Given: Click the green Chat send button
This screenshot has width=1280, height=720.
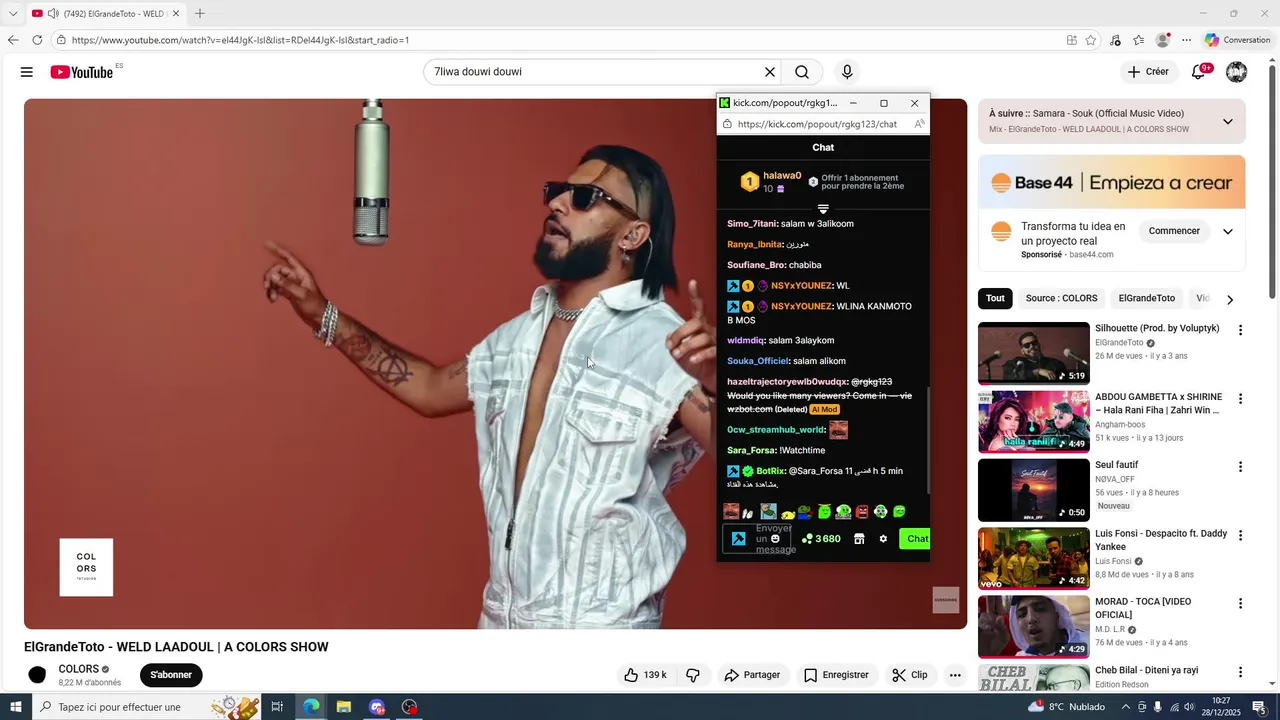Looking at the screenshot, I should coord(915,539).
